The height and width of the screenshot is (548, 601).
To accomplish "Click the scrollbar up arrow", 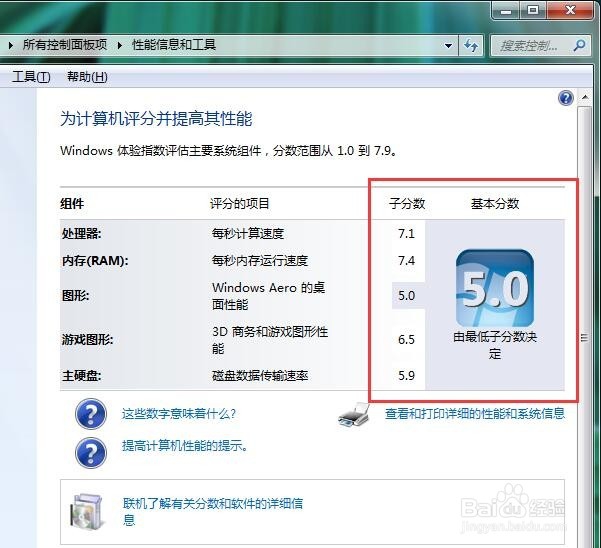I will coord(585,97).
